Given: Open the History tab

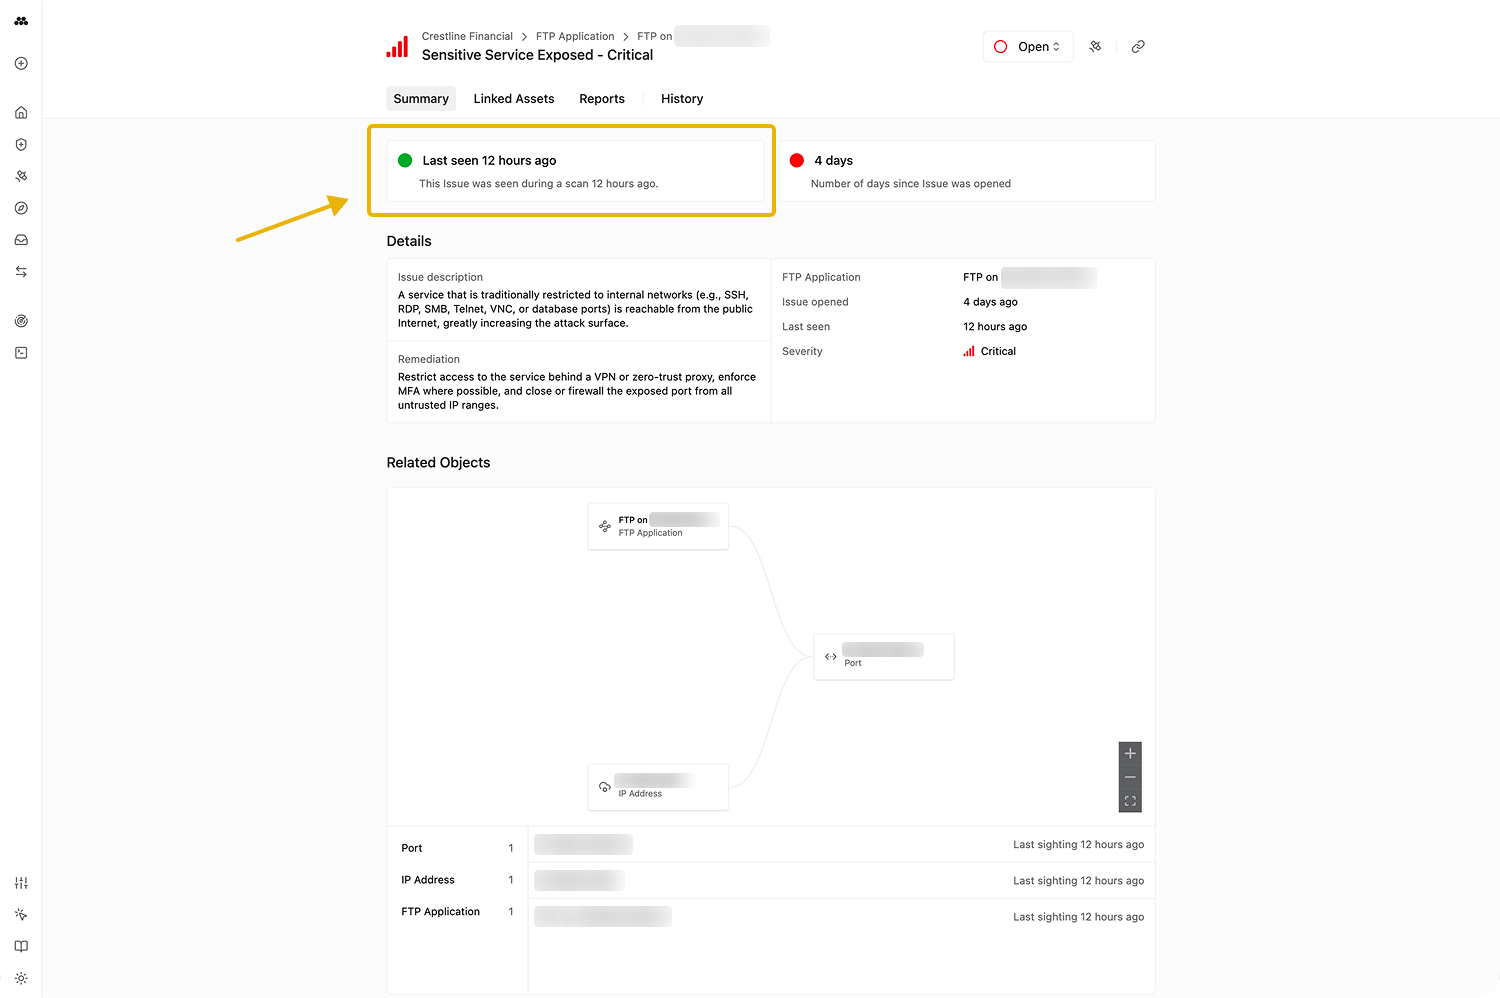Looking at the screenshot, I should (x=681, y=99).
